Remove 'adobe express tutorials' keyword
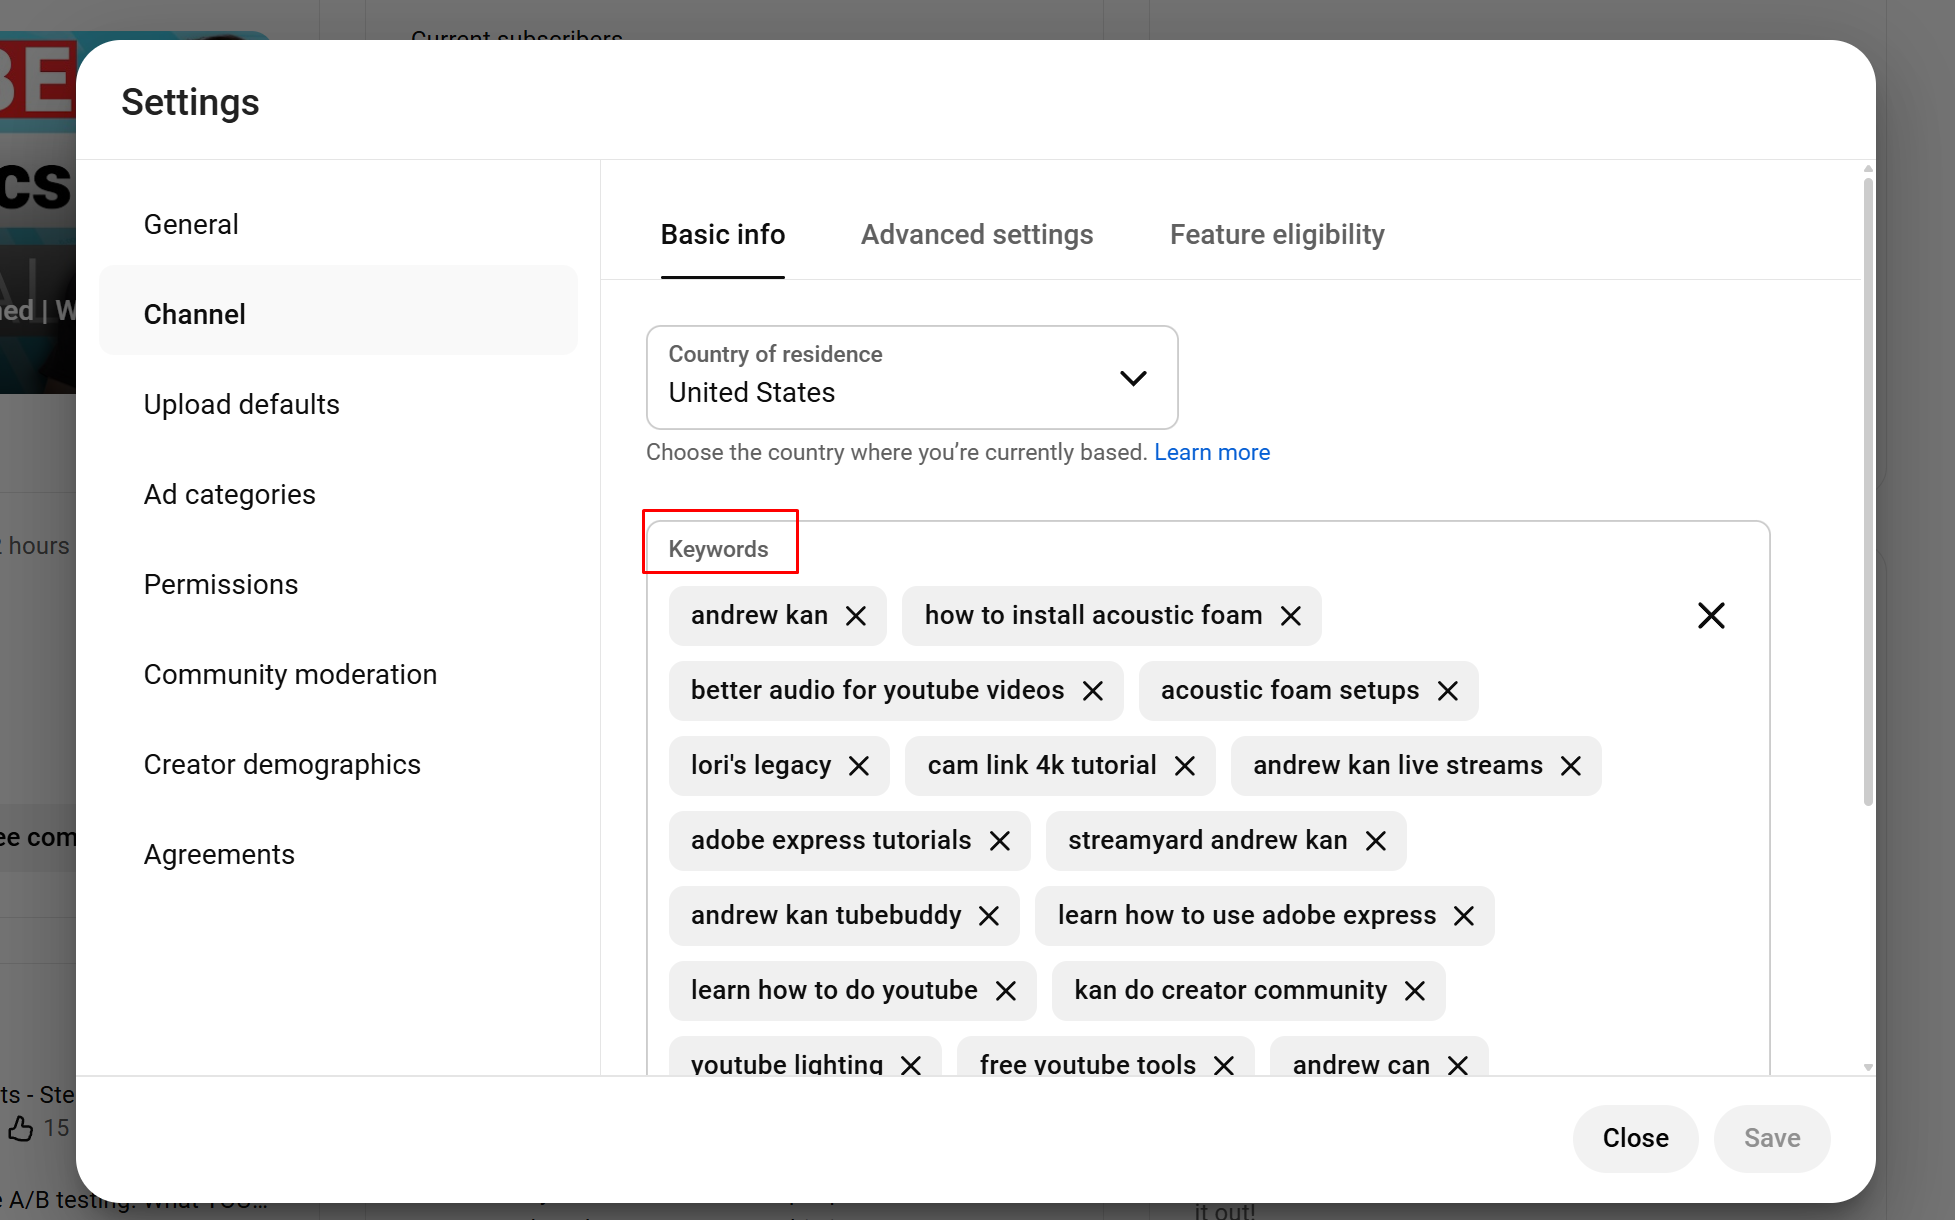1955x1220 pixels. click(1000, 841)
